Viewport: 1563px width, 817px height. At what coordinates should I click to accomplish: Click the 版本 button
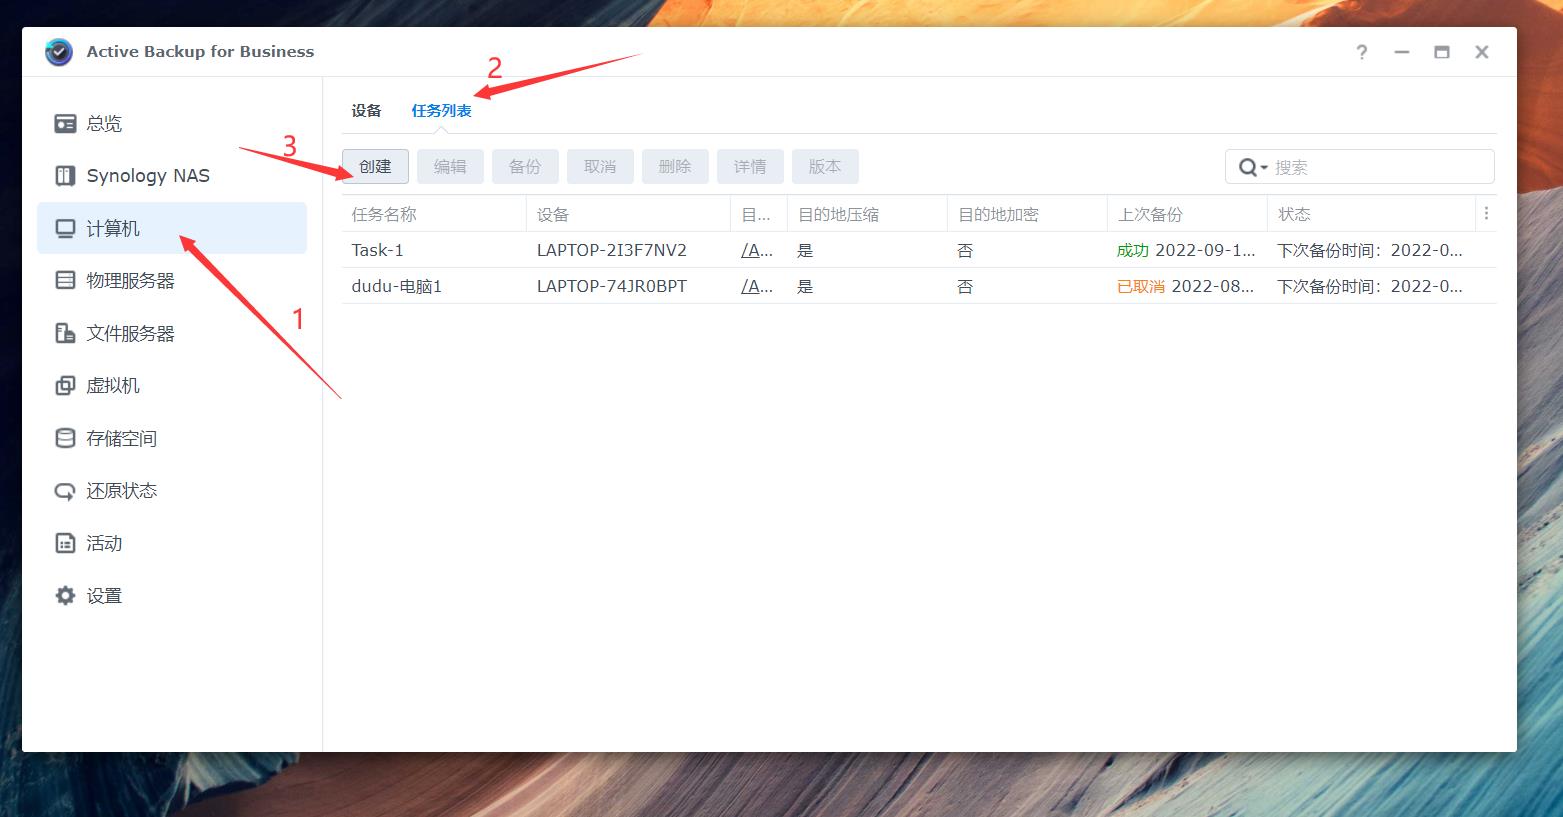[x=825, y=167]
